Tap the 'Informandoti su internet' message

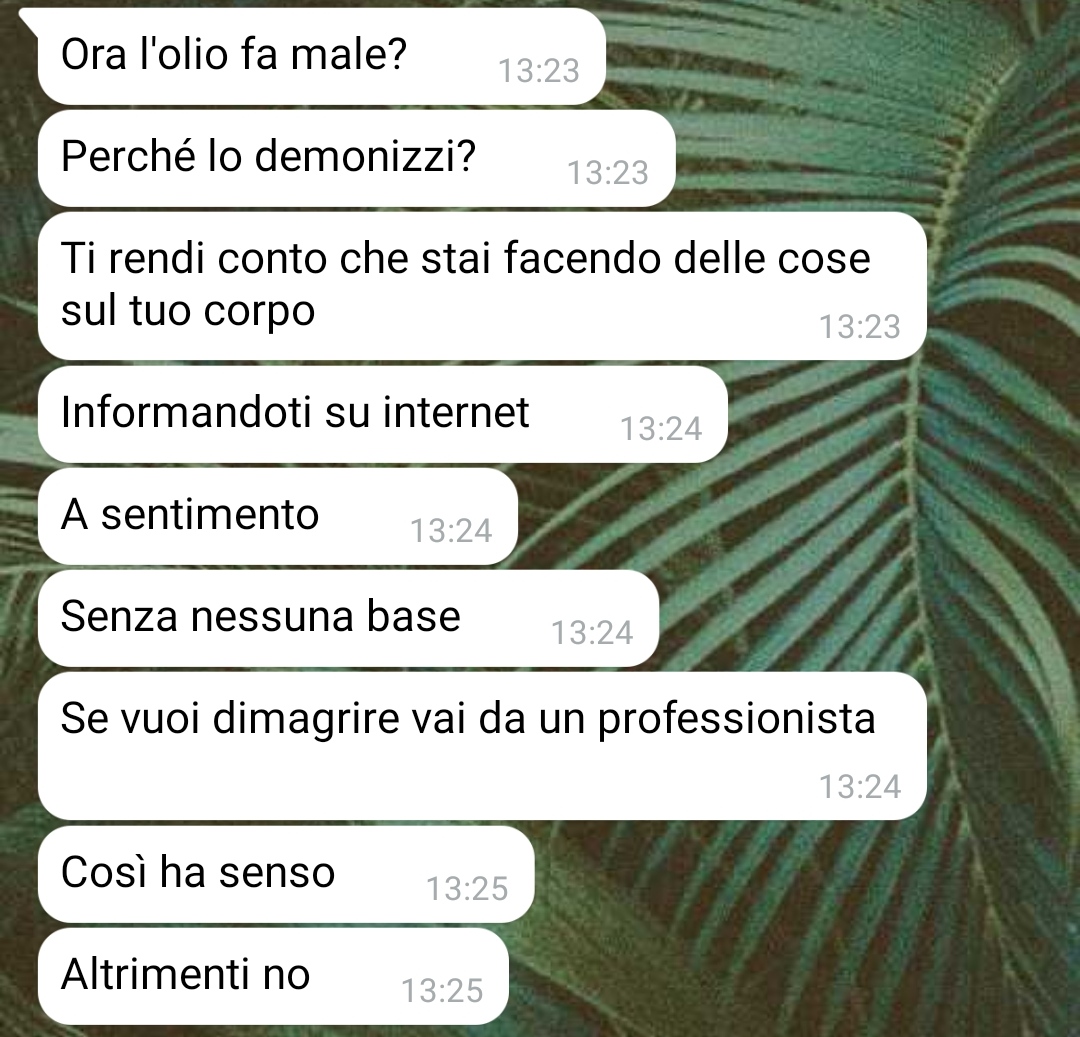click(382, 415)
